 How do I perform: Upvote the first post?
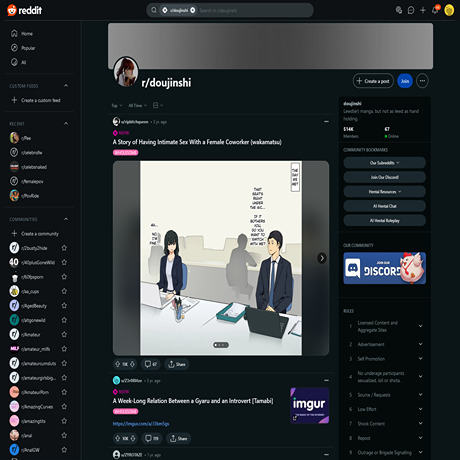coord(117,364)
